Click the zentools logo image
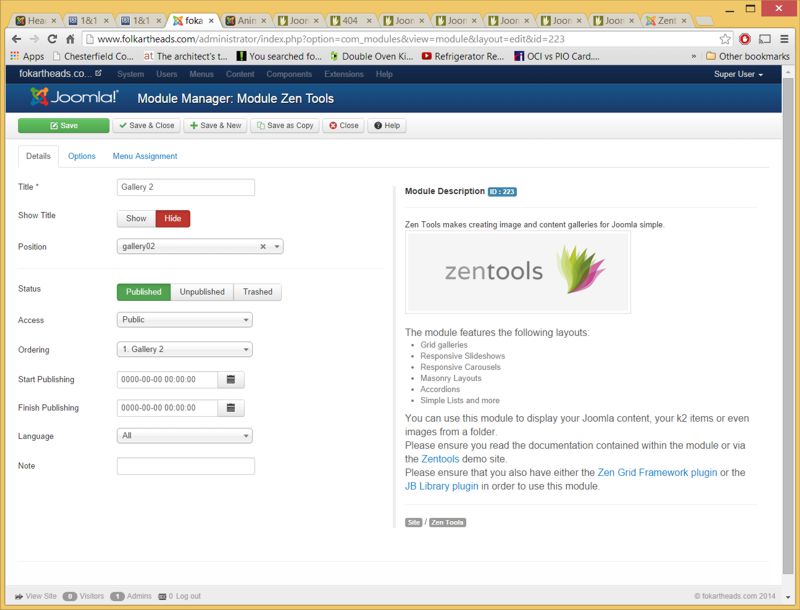Image resolution: width=800 pixels, height=610 pixels. pos(518,272)
